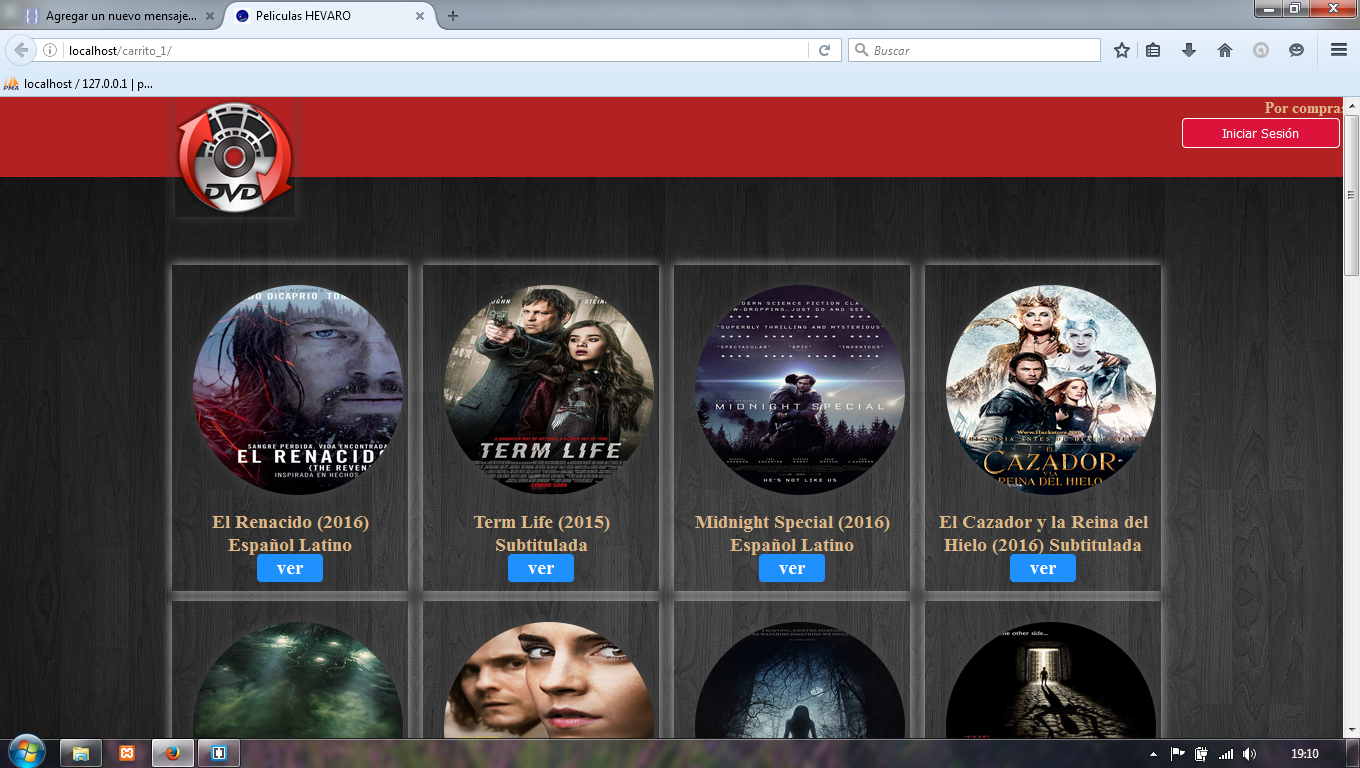Select Firefox icon on the taskbar
1360x768 pixels.
pos(173,753)
